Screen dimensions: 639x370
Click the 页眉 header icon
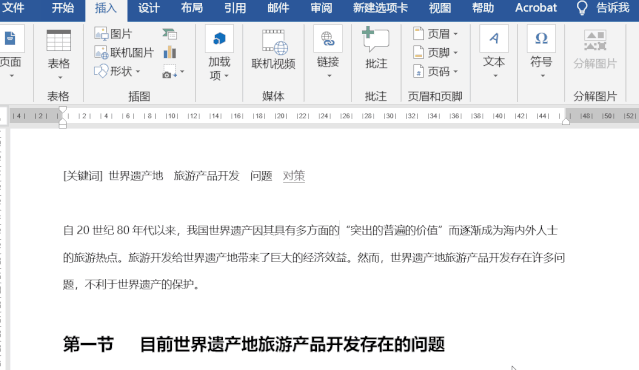coord(418,33)
